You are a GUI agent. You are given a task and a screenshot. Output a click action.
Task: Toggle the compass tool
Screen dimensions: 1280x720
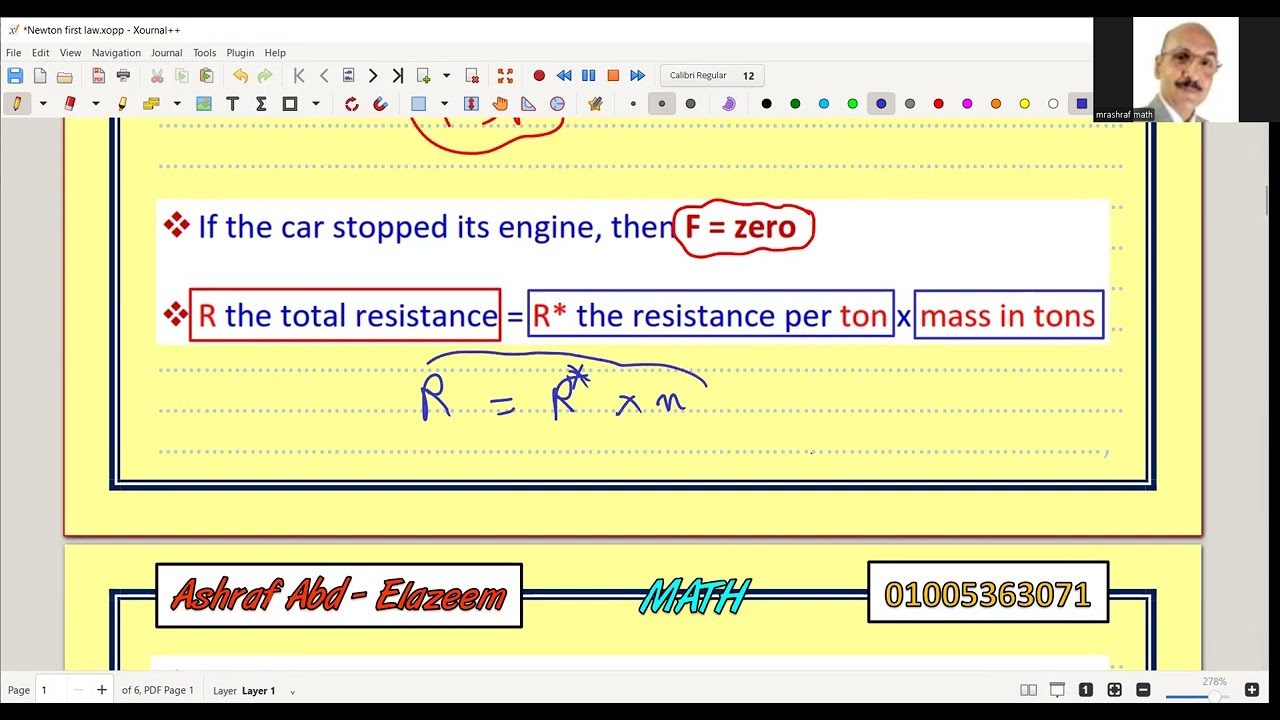(x=557, y=104)
